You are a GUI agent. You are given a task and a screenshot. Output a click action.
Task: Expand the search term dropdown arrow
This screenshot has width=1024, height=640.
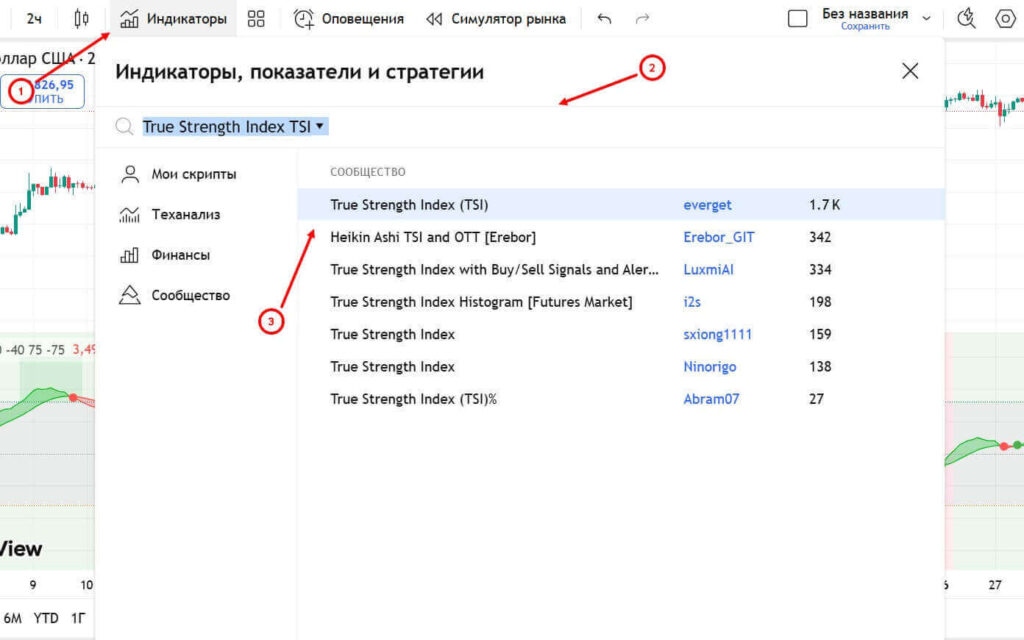click(319, 126)
